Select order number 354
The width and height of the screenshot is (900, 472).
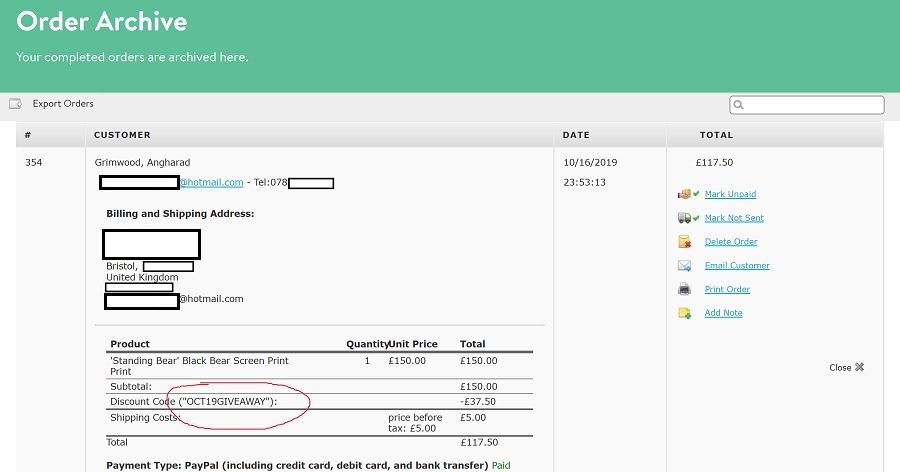[33, 163]
